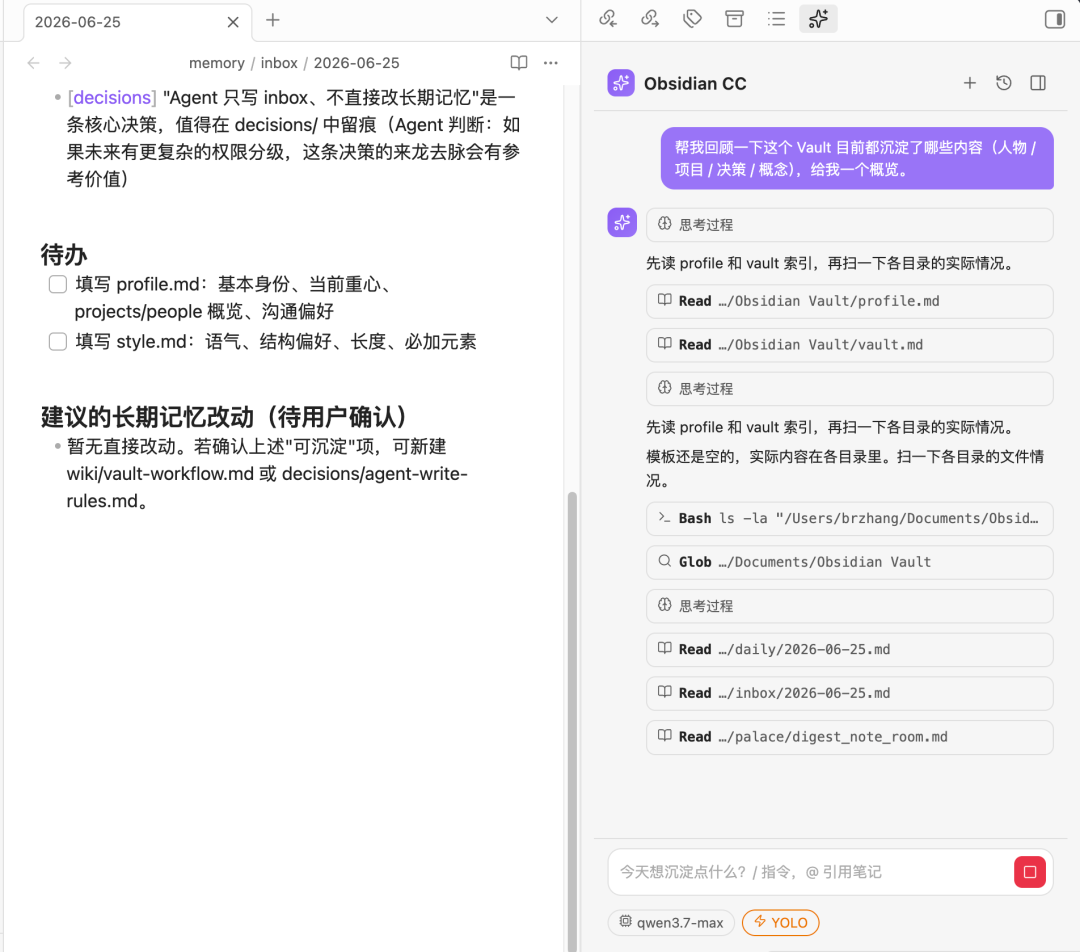Check the 填写 style.md todo checkbox
This screenshot has width=1080, height=952.
point(58,342)
